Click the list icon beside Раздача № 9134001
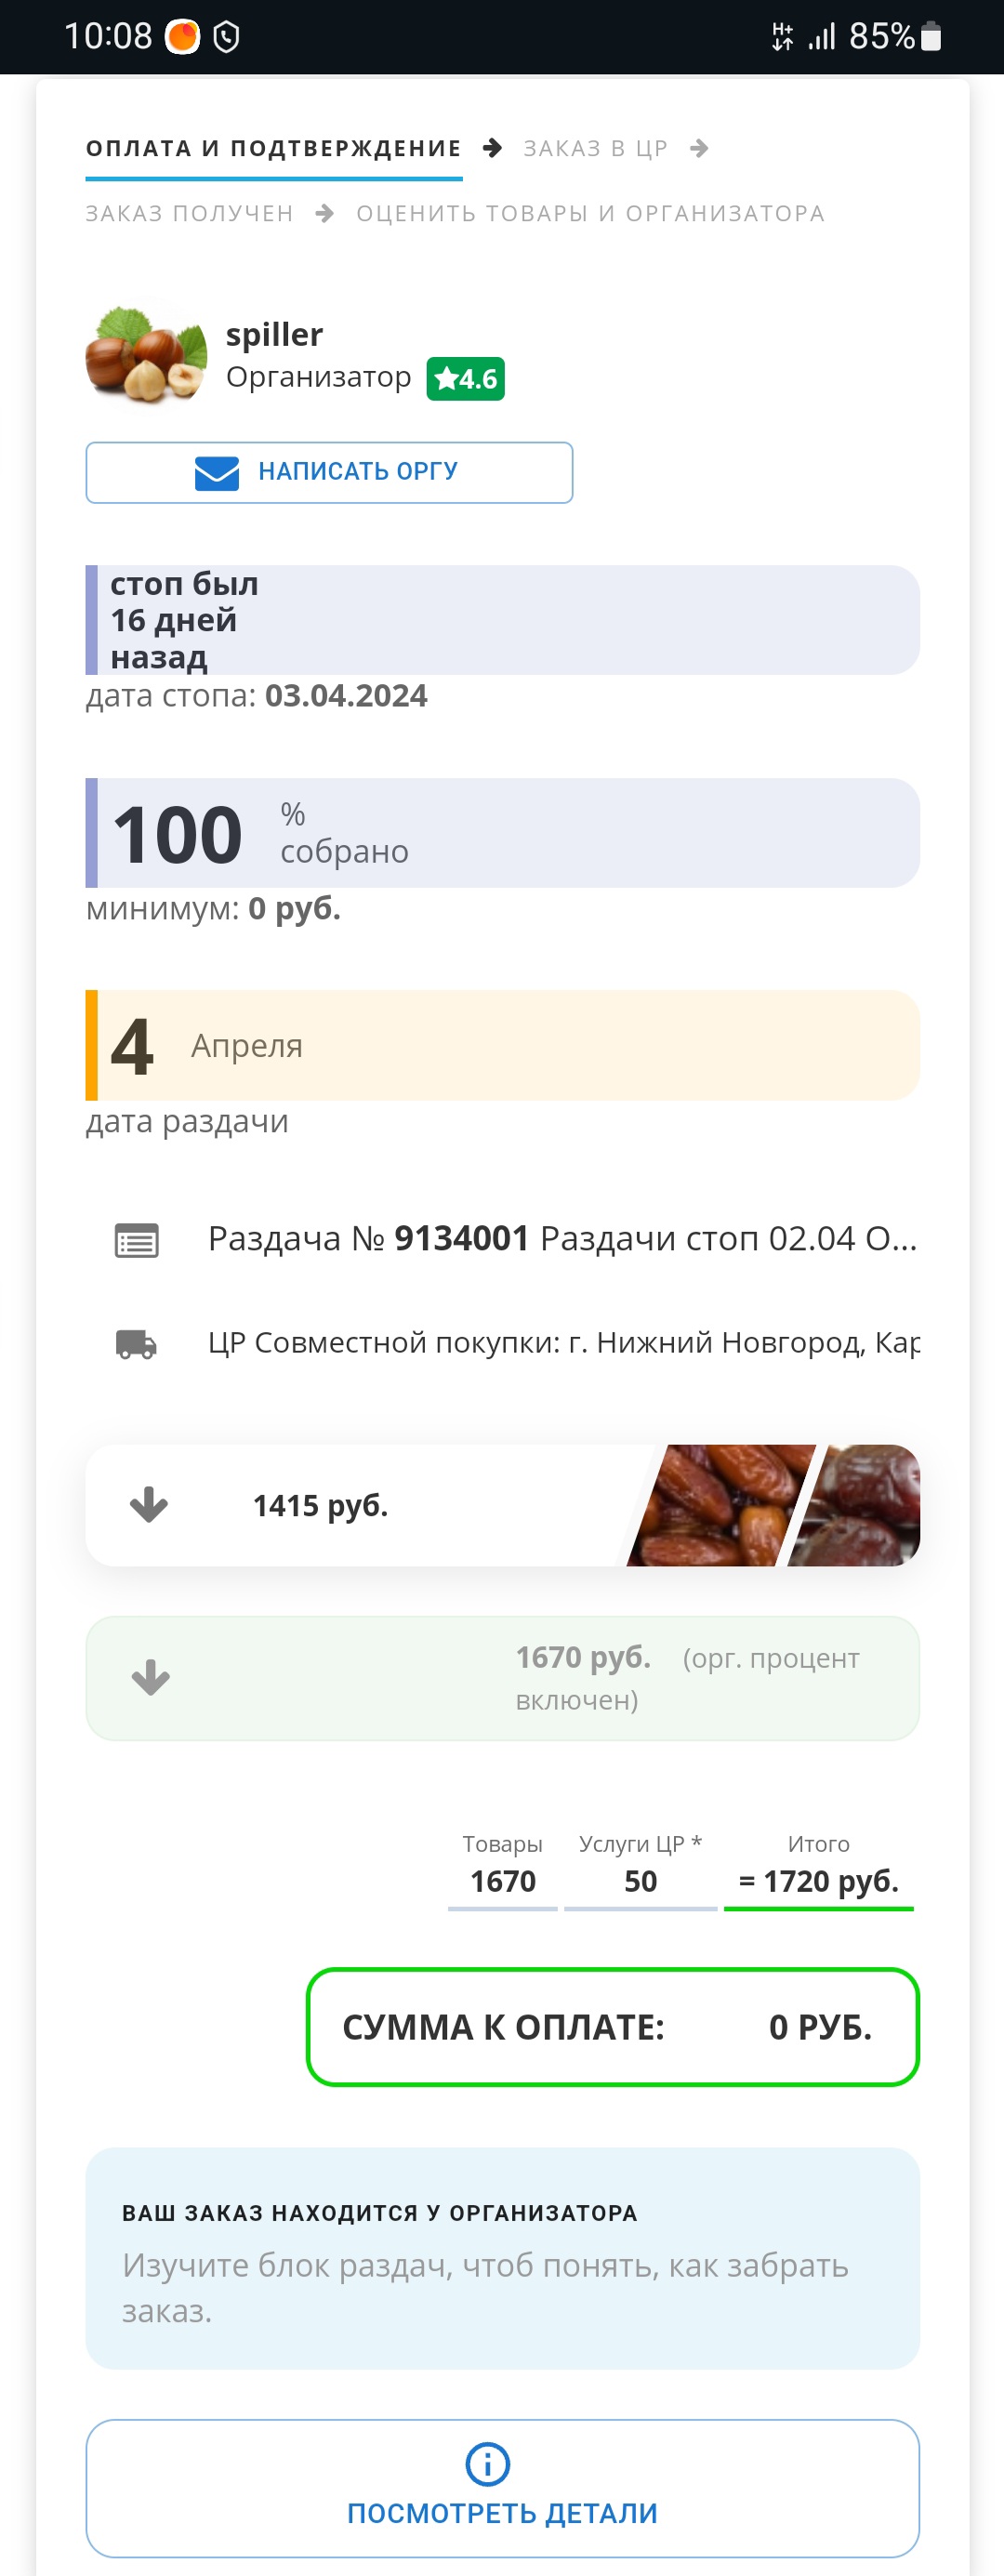This screenshot has width=1004, height=2576. (136, 1241)
